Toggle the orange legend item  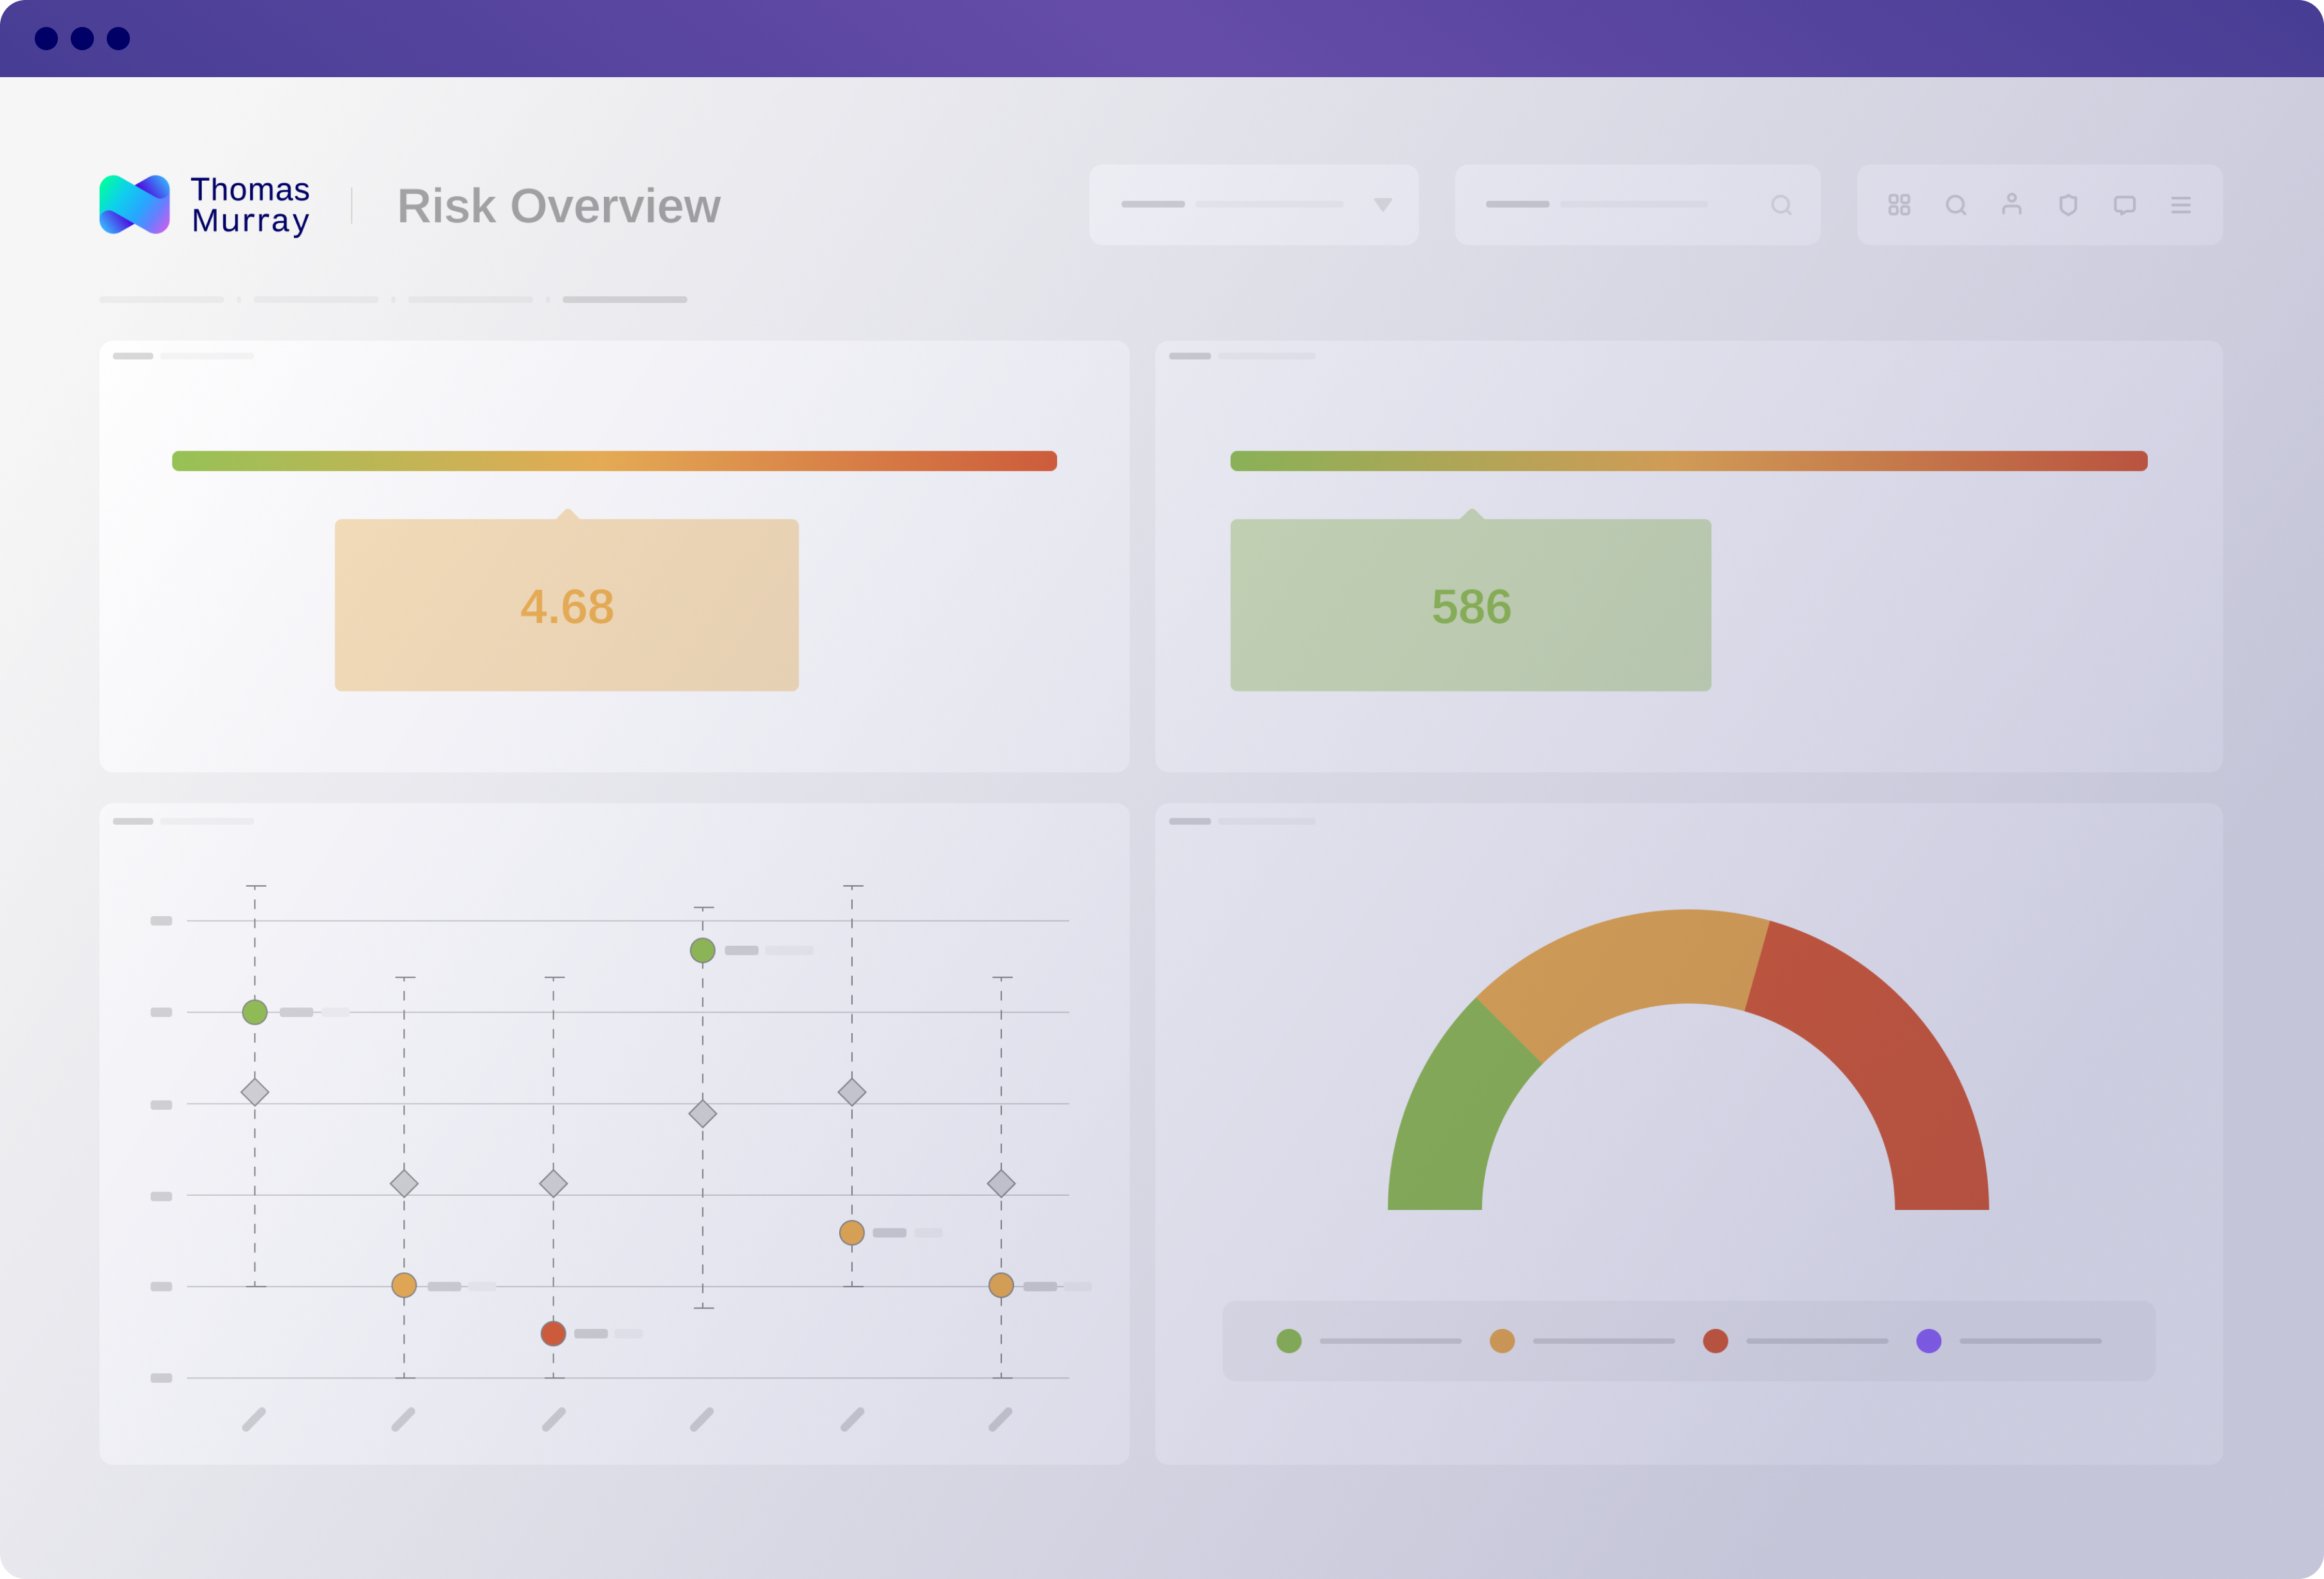1502,1341
